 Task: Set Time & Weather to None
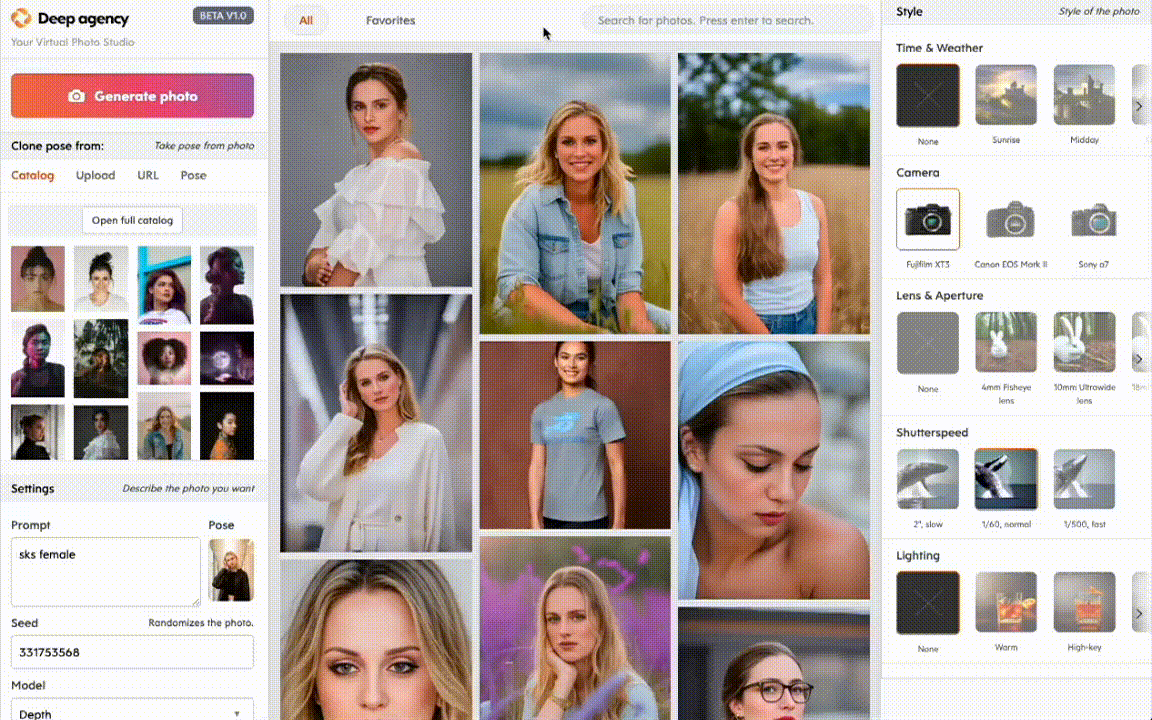(927, 96)
